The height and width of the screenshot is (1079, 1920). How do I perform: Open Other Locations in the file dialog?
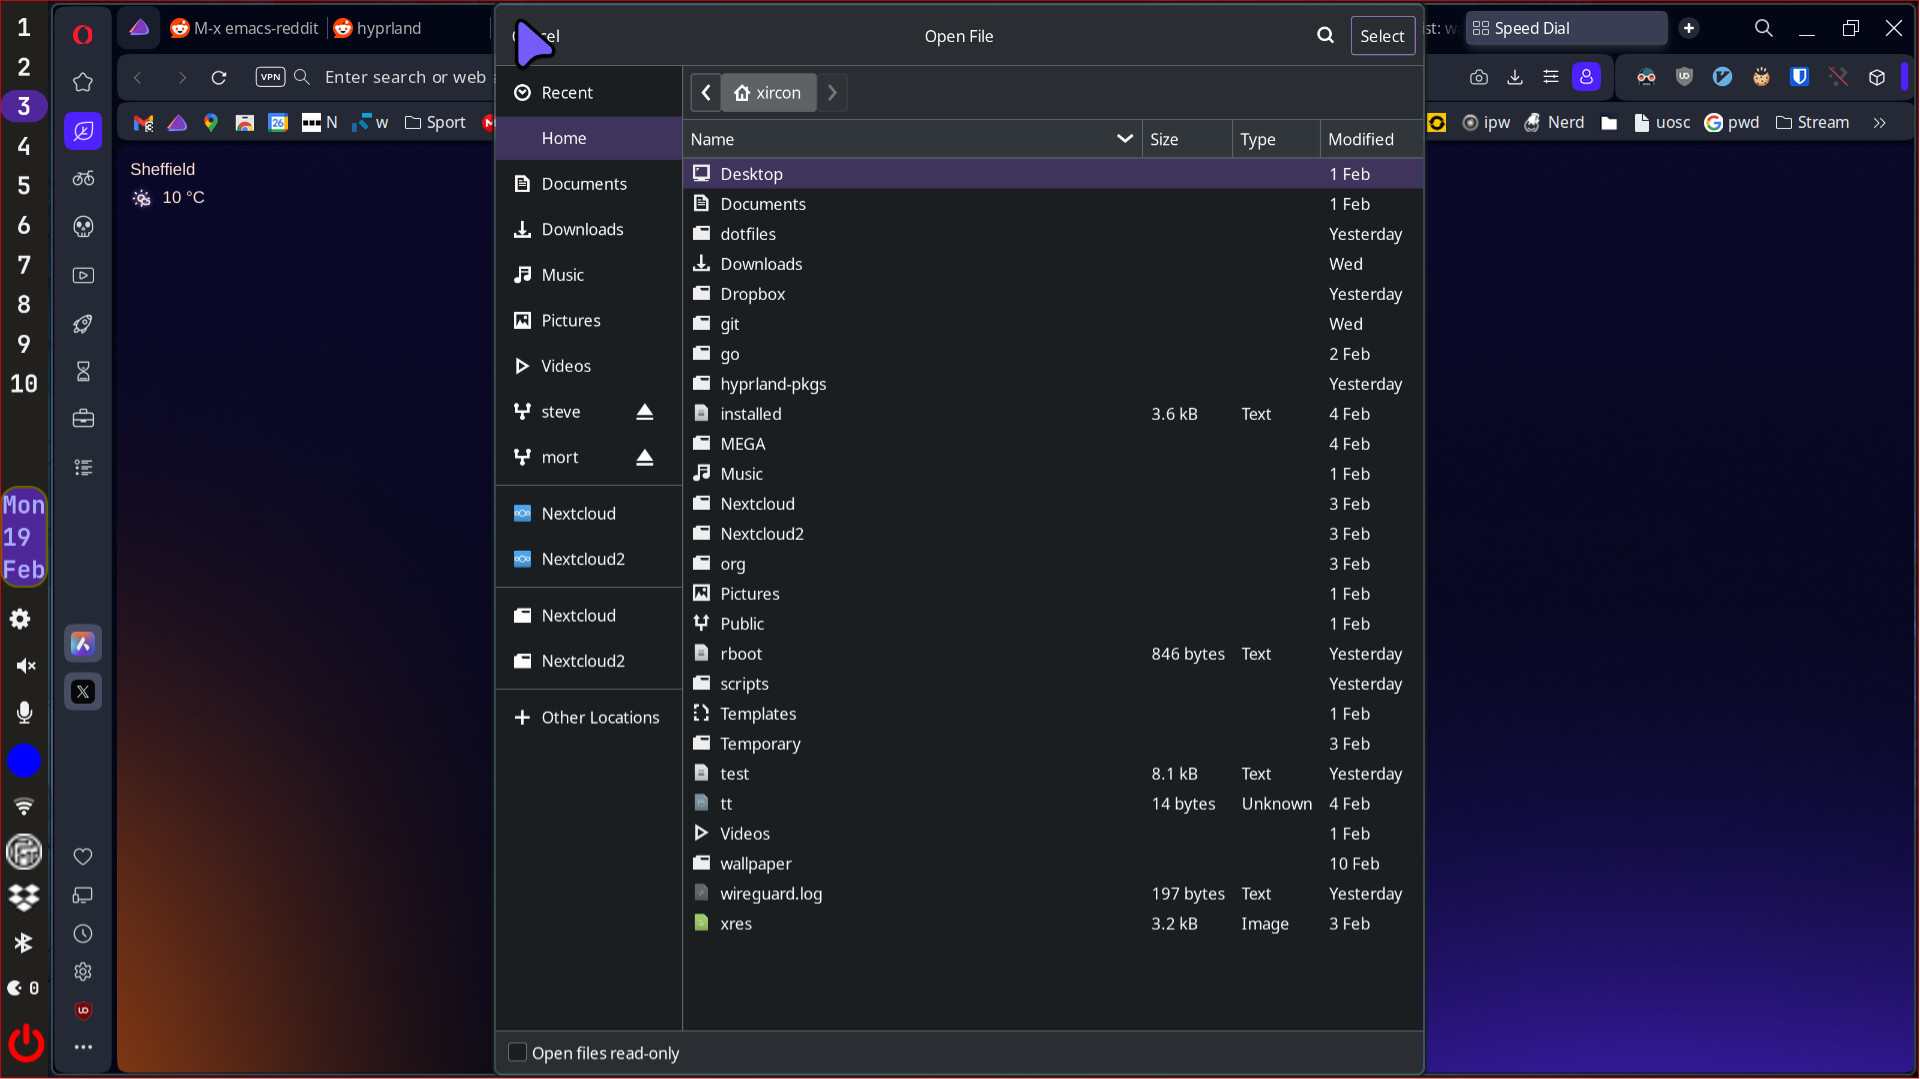599,717
